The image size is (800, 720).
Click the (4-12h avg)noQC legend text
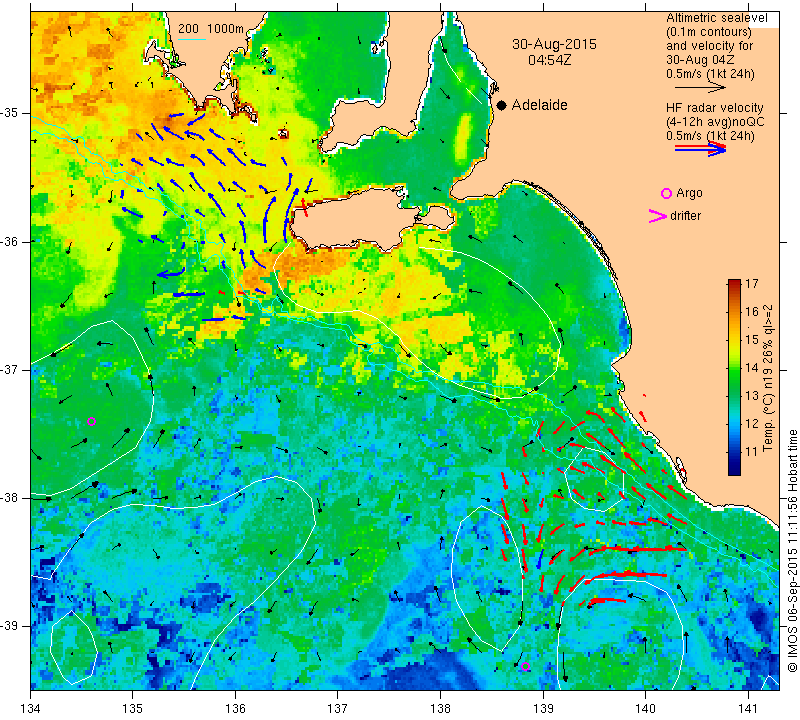coord(715,122)
